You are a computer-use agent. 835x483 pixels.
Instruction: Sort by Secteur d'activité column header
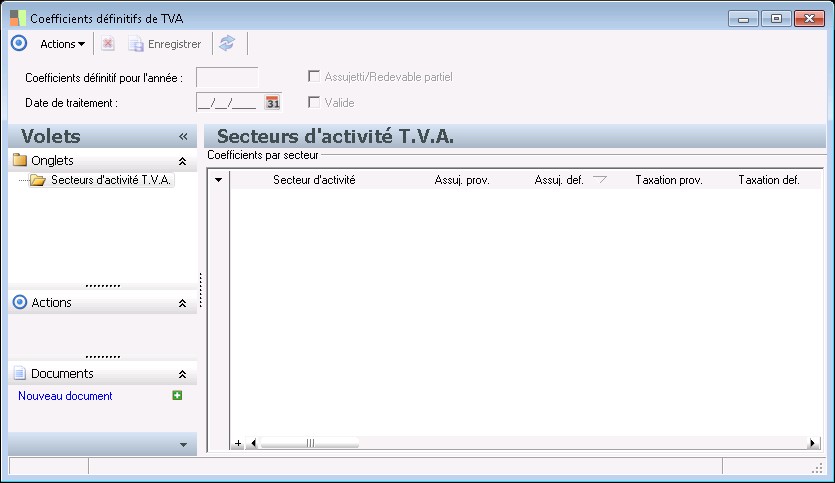pos(314,180)
